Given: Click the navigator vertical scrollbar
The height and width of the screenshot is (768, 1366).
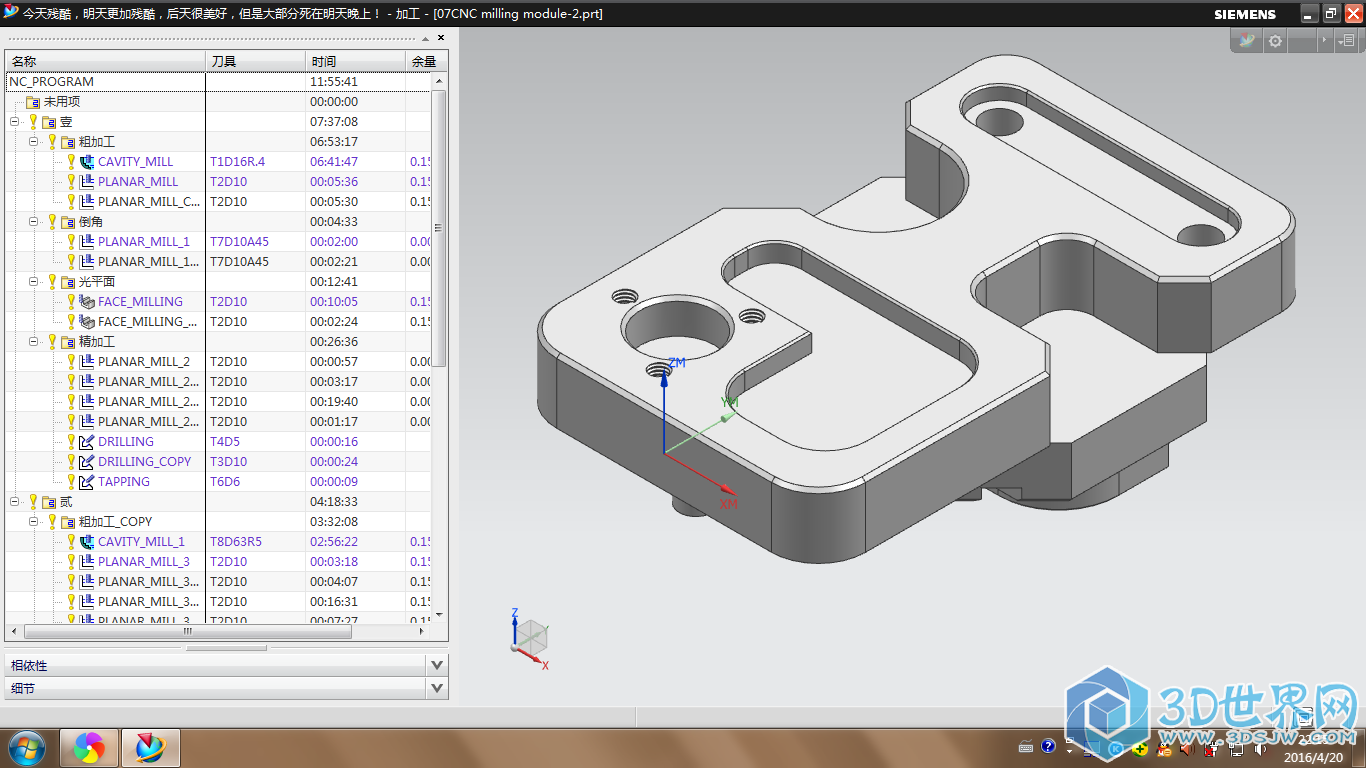Looking at the screenshot, I should tap(439, 228).
